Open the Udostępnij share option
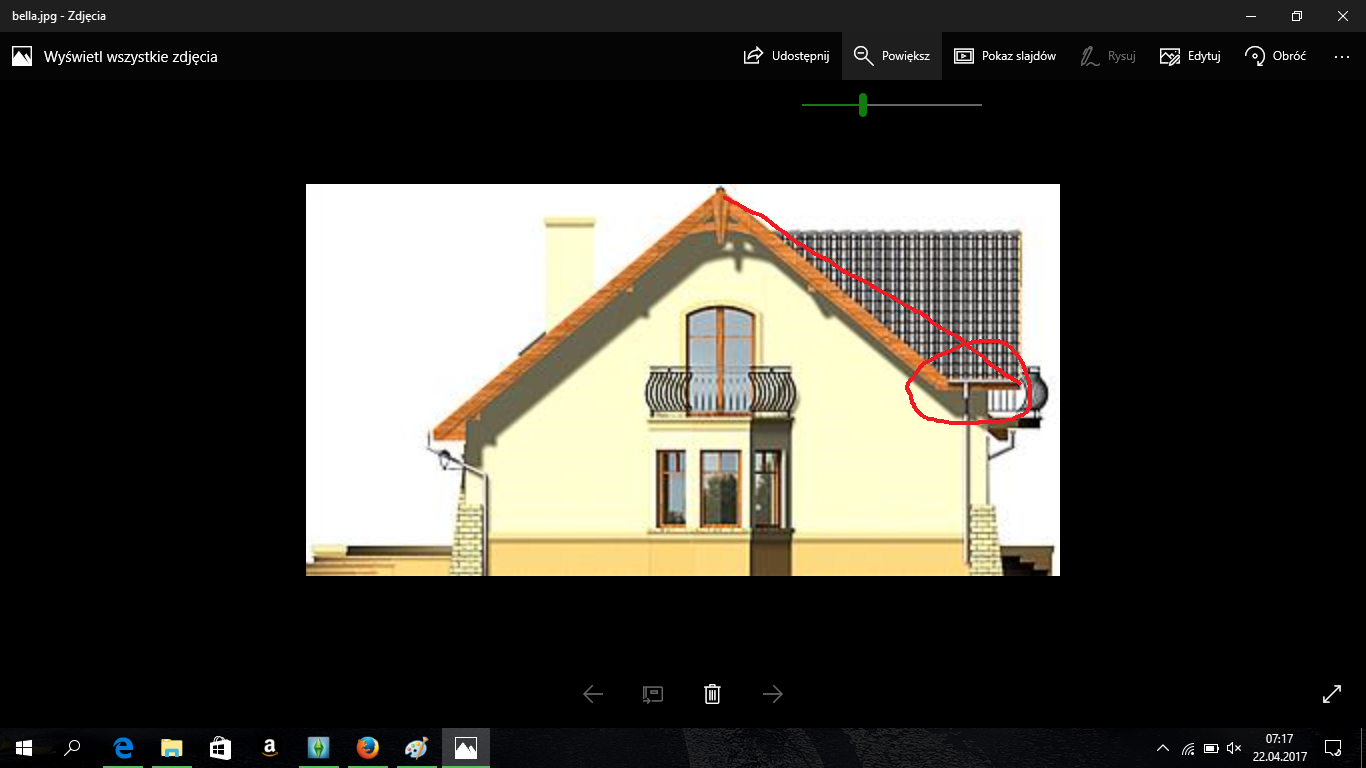The image size is (1366, 768). pyautogui.click(x=786, y=56)
